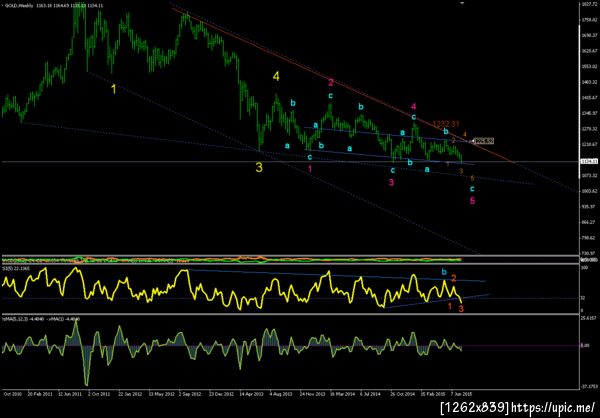
Task: Click the 20 Feb 2011 date on time axis
Action: [40, 394]
